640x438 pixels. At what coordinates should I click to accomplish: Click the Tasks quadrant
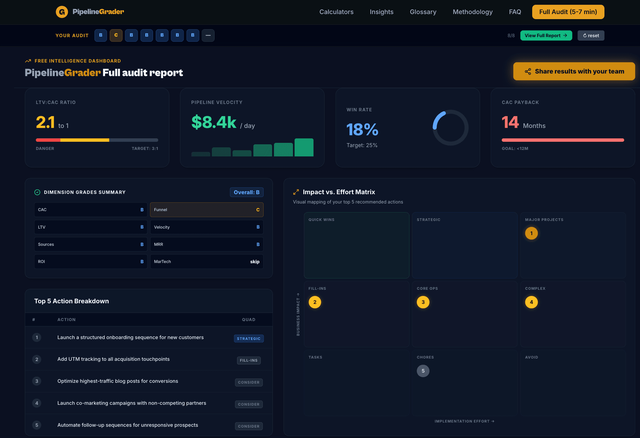pyautogui.click(x=356, y=382)
